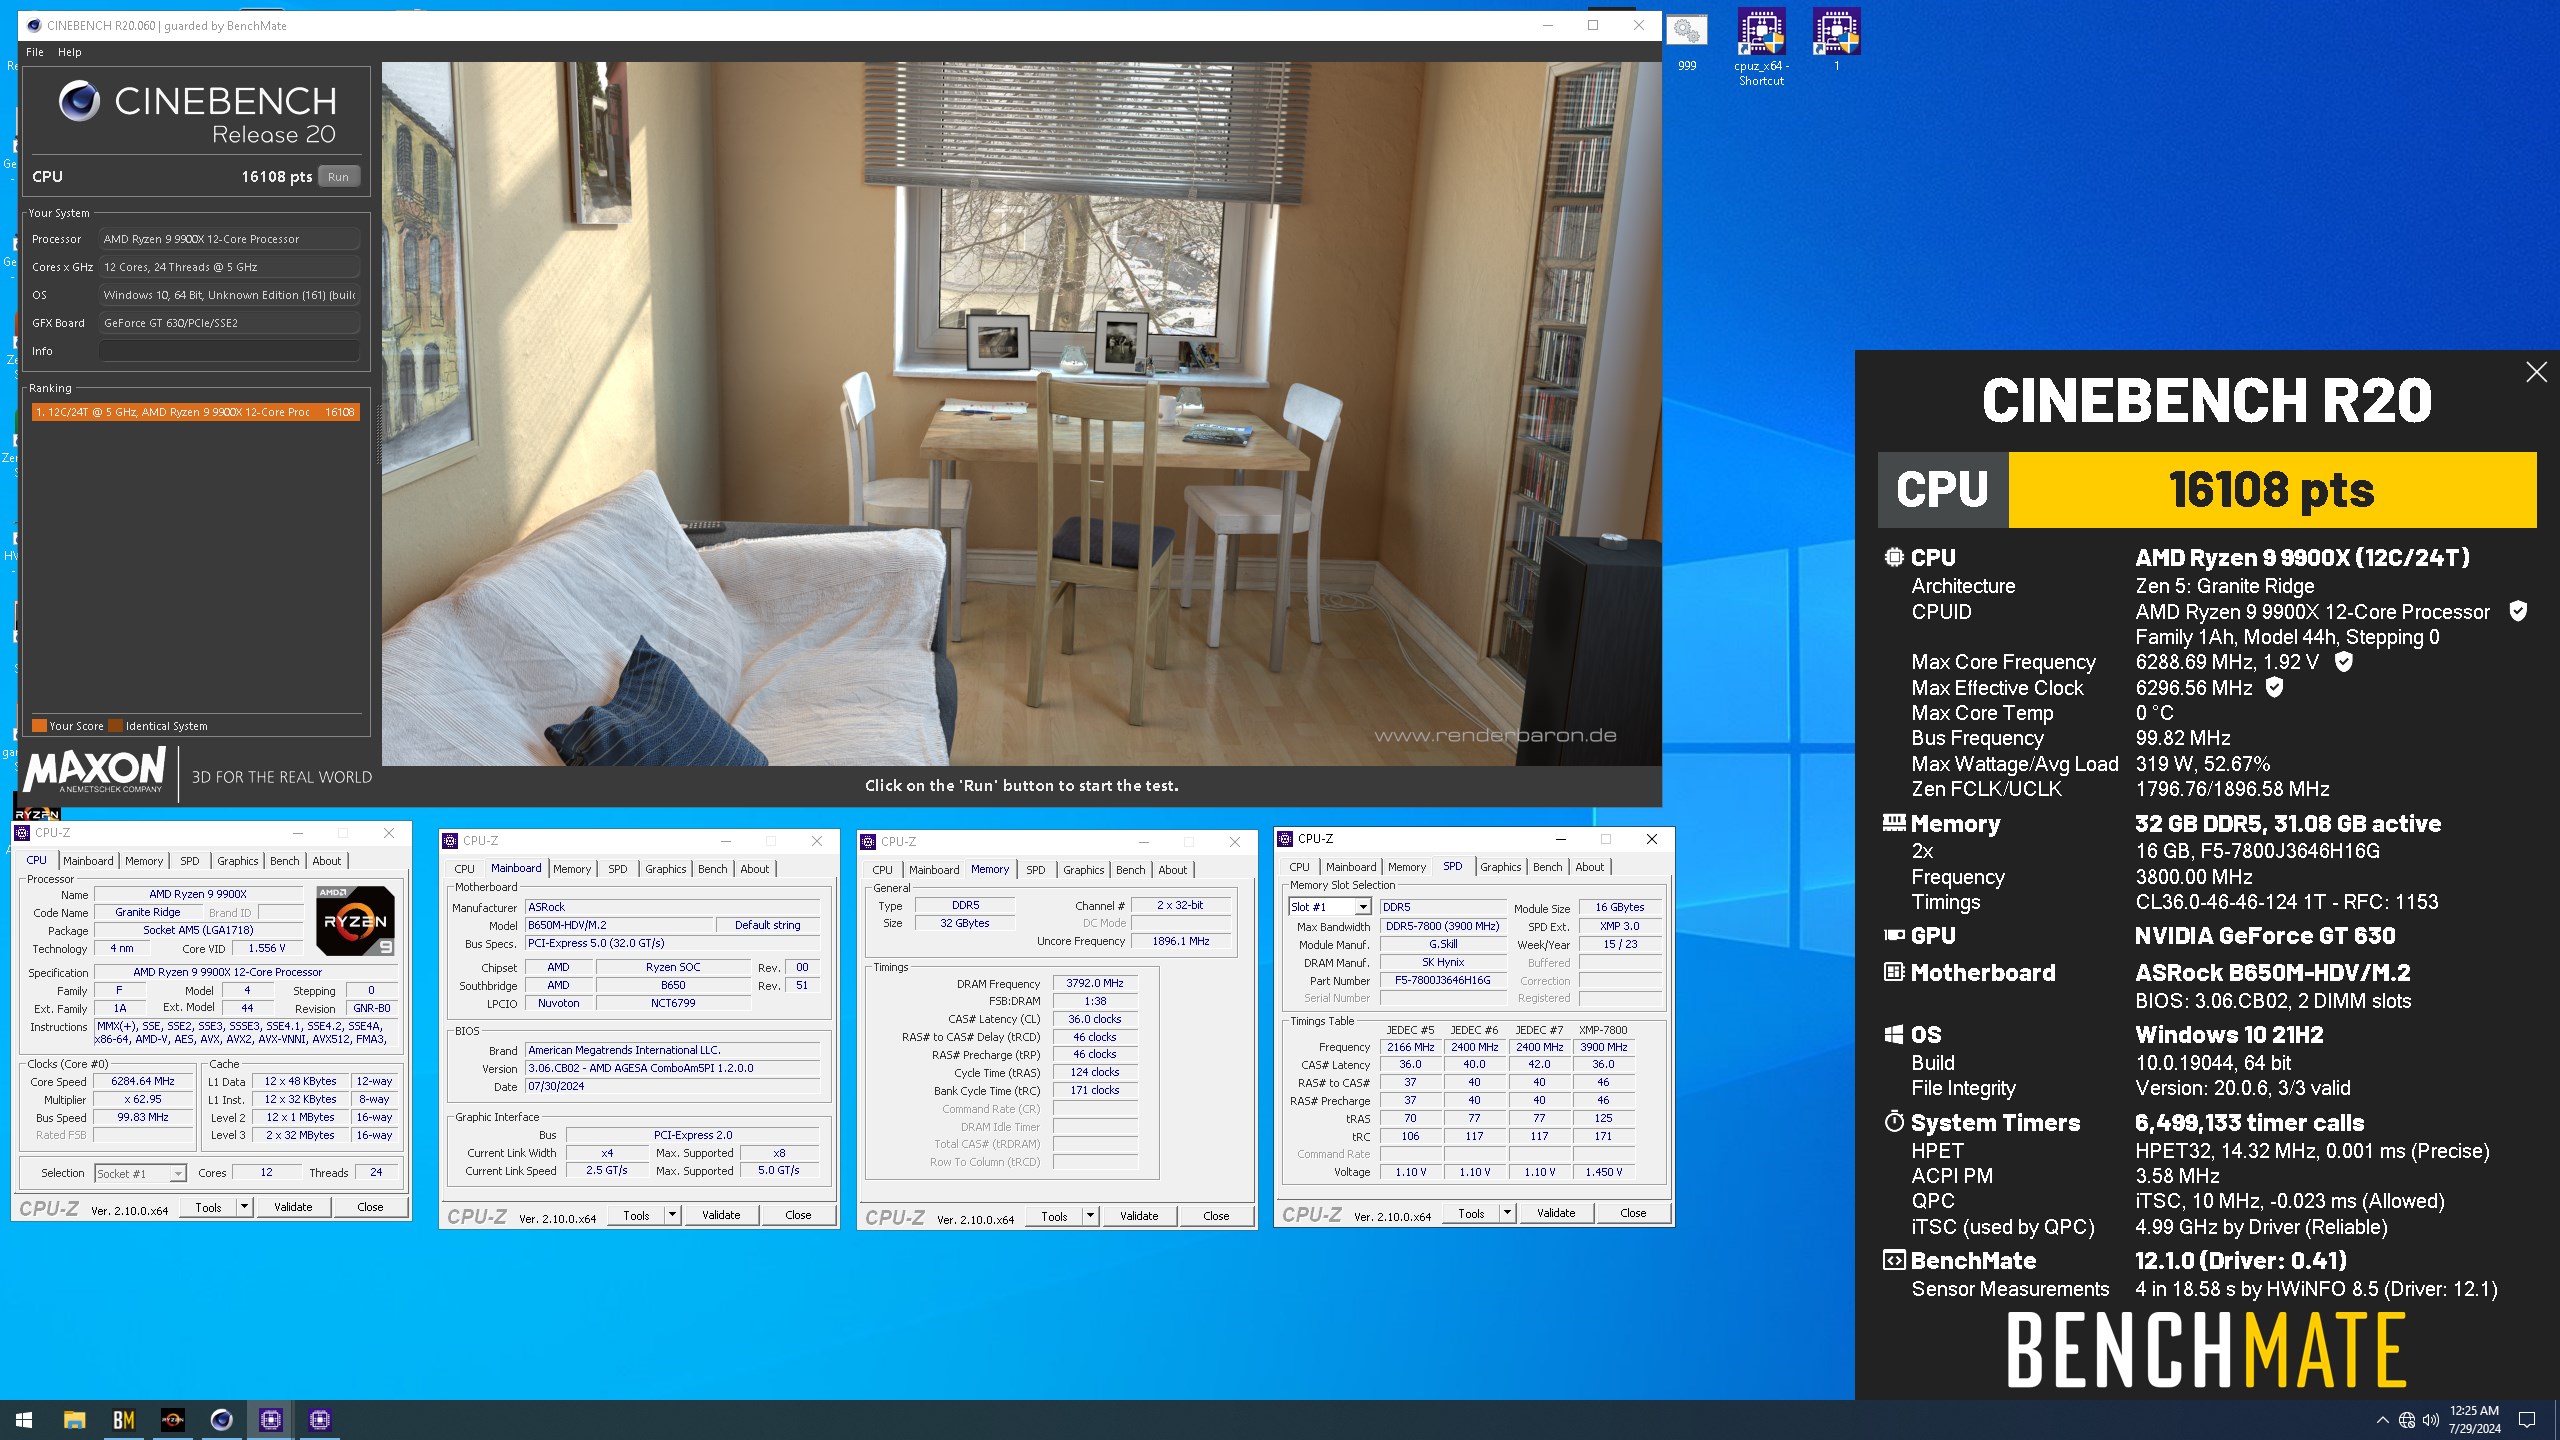2560x1440 pixels.
Task: Open BenchMate (BM) from the taskbar
Action: point(123,1419)
